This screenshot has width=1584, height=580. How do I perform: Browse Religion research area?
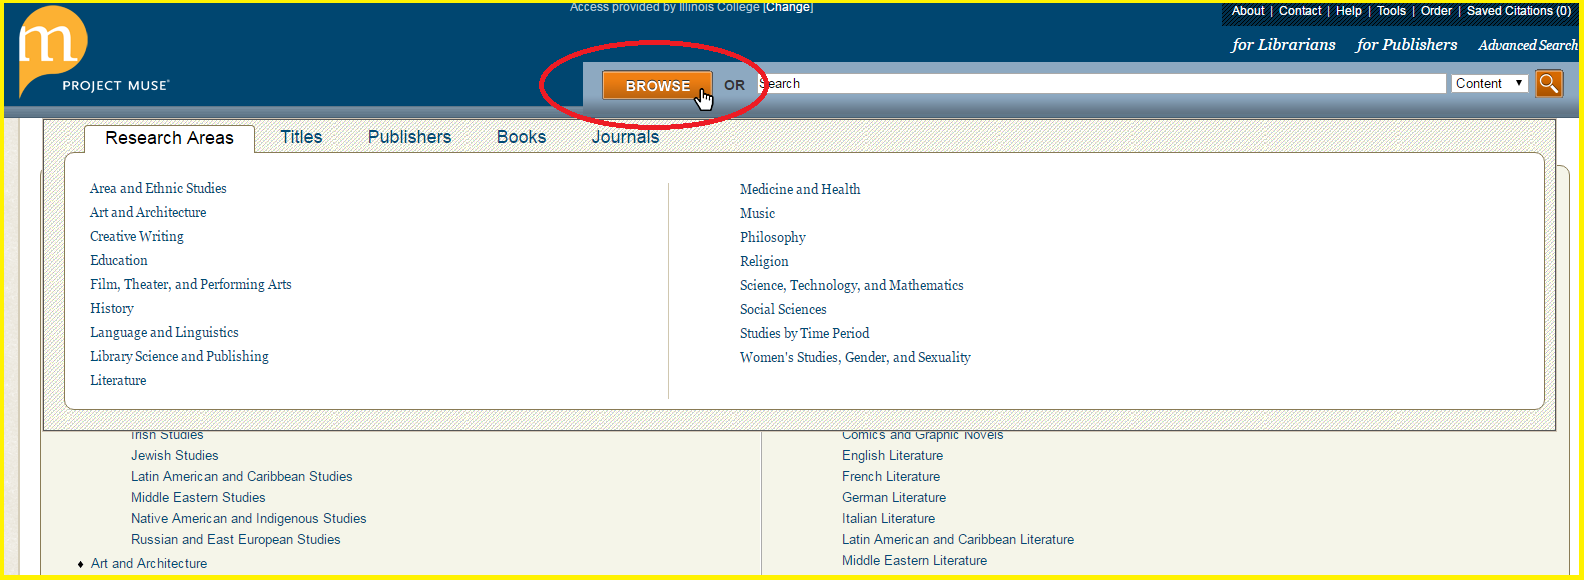[x=764, y=261]
